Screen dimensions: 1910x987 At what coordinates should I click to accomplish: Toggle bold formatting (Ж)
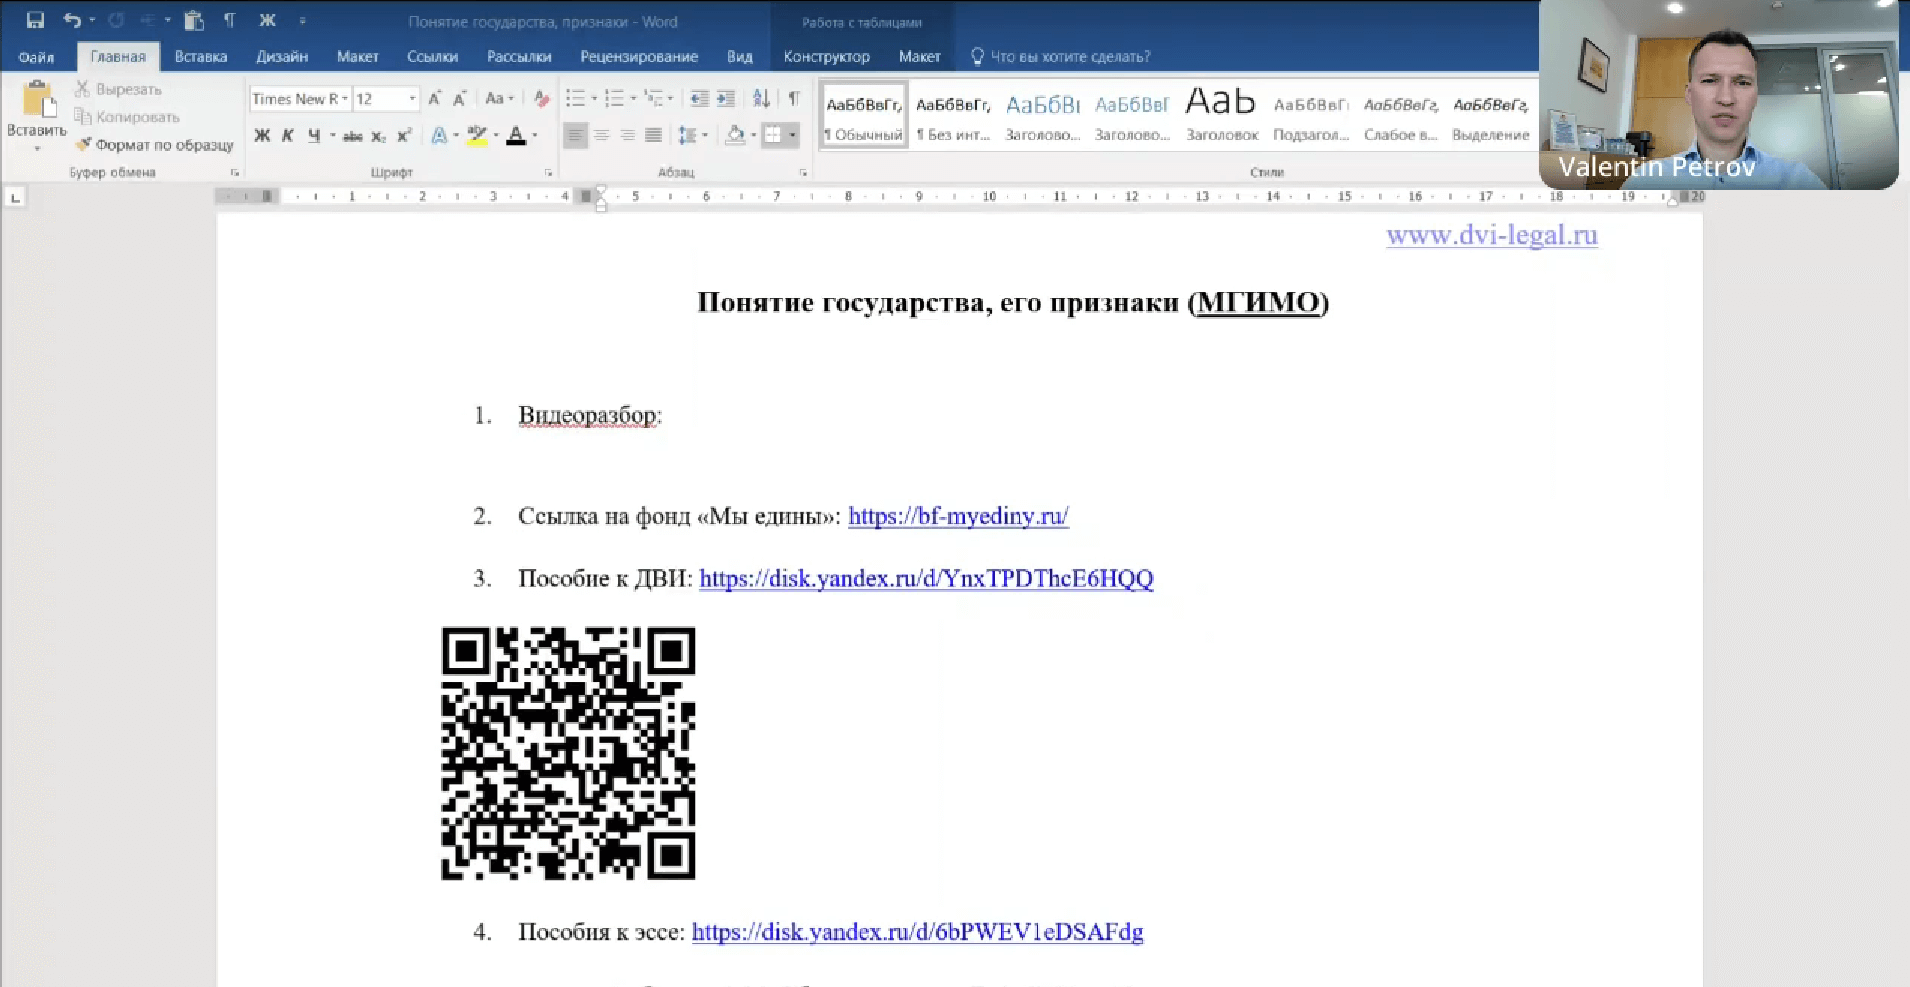(x=261, y=135)
